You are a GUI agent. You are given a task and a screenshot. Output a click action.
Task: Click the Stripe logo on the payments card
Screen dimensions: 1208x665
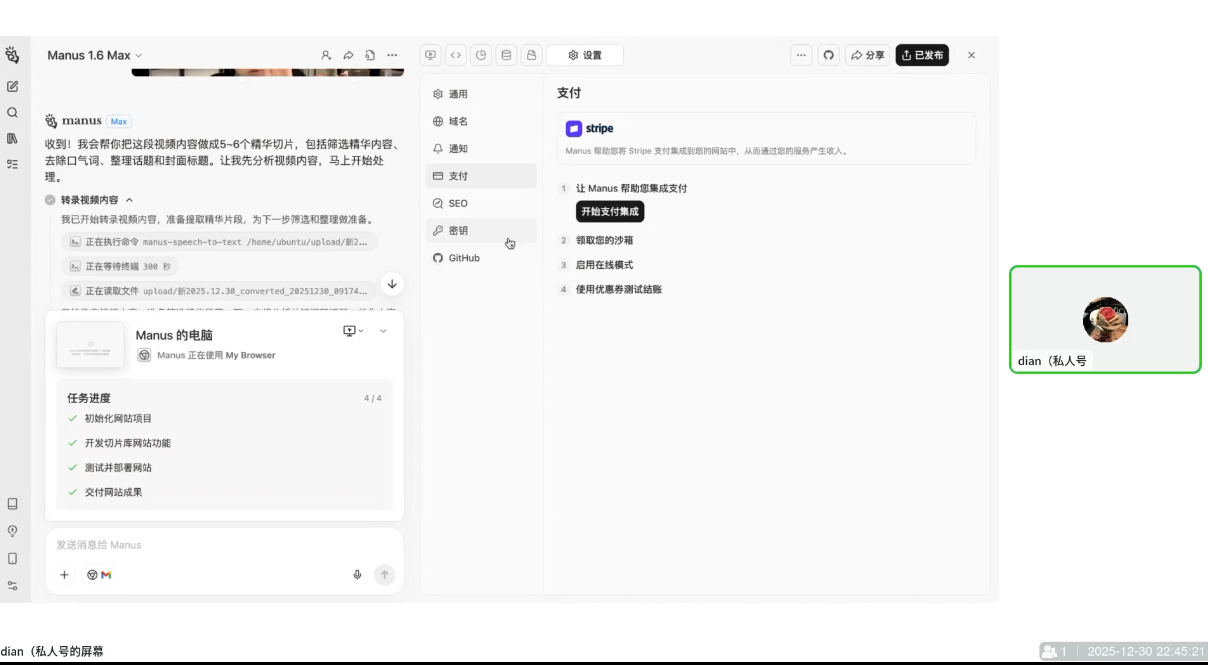(x=575, y=128)
